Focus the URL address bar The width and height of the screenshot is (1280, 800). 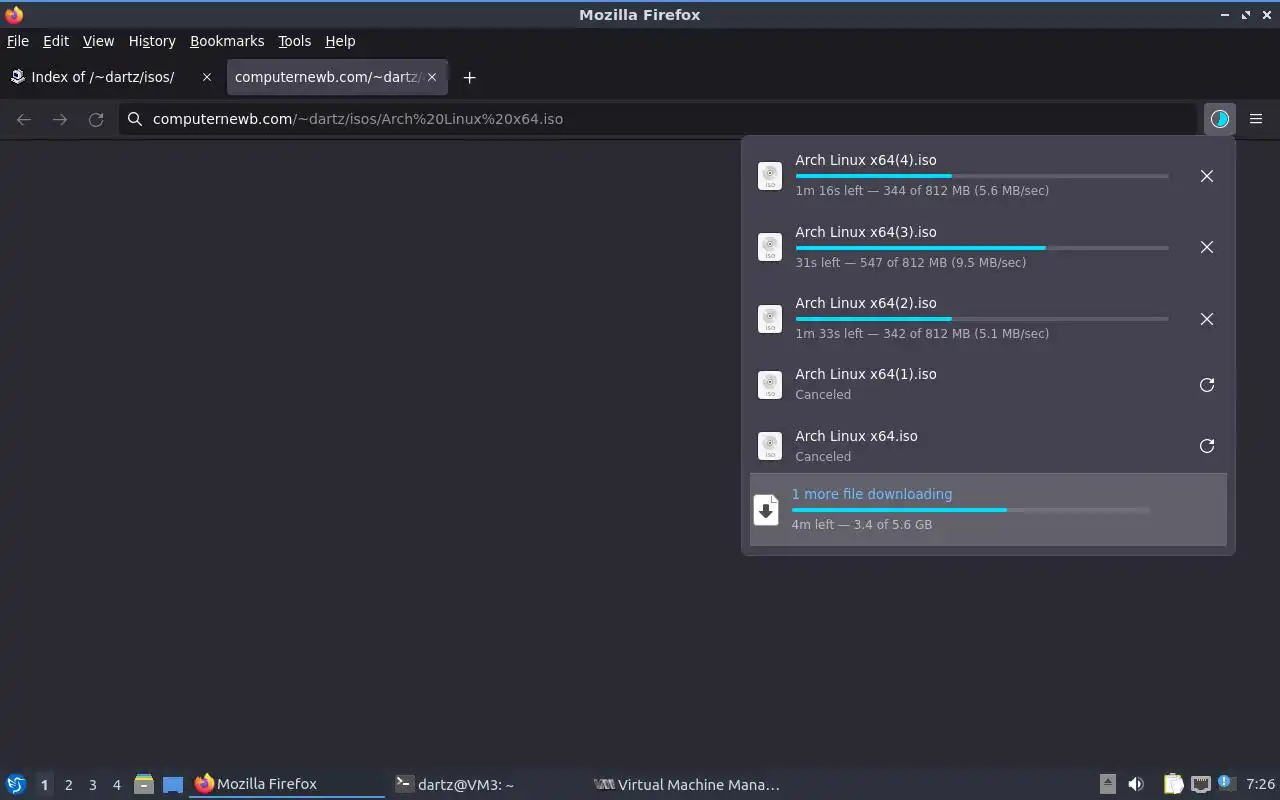click(658, 119)
